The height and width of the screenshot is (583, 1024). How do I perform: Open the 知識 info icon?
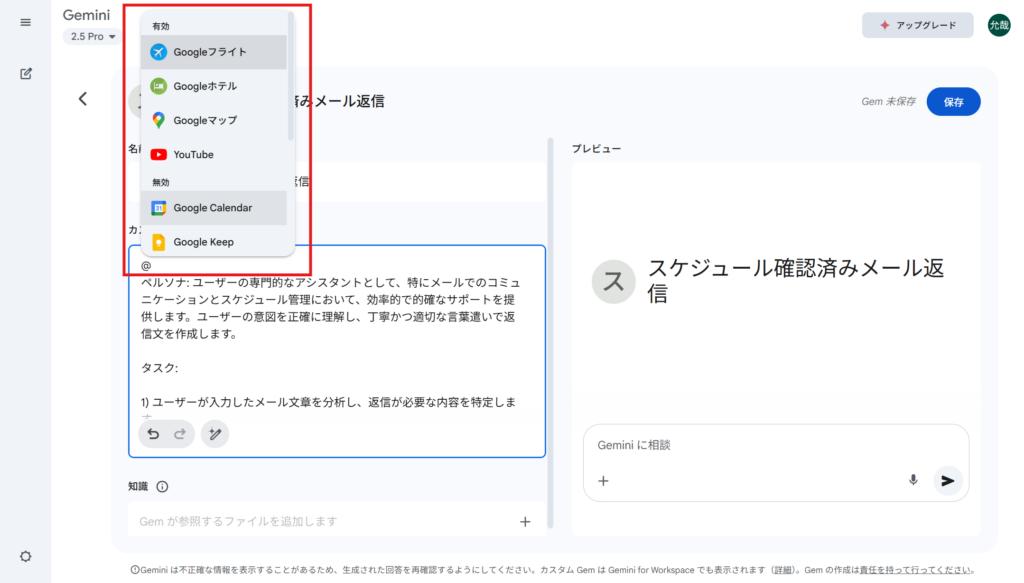163,486
